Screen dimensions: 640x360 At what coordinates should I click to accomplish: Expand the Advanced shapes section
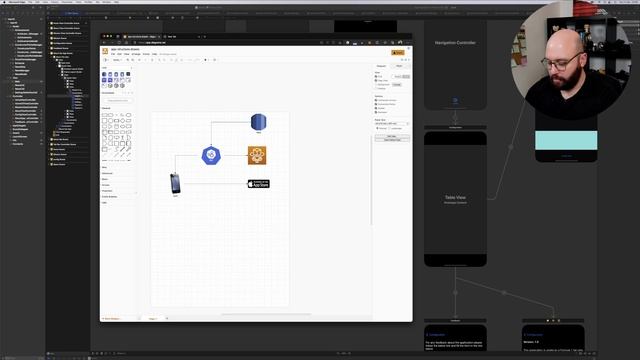pos(107,173)
